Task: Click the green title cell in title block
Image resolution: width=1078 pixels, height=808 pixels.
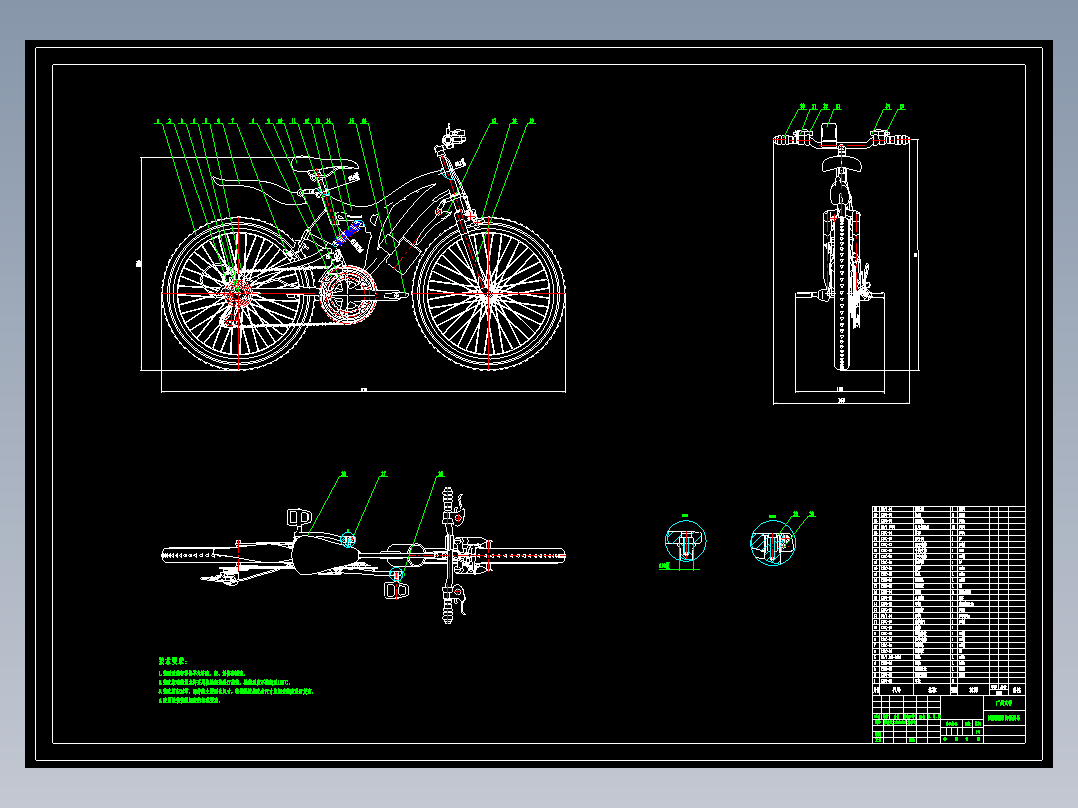Action: click(x=1004, y=718)
